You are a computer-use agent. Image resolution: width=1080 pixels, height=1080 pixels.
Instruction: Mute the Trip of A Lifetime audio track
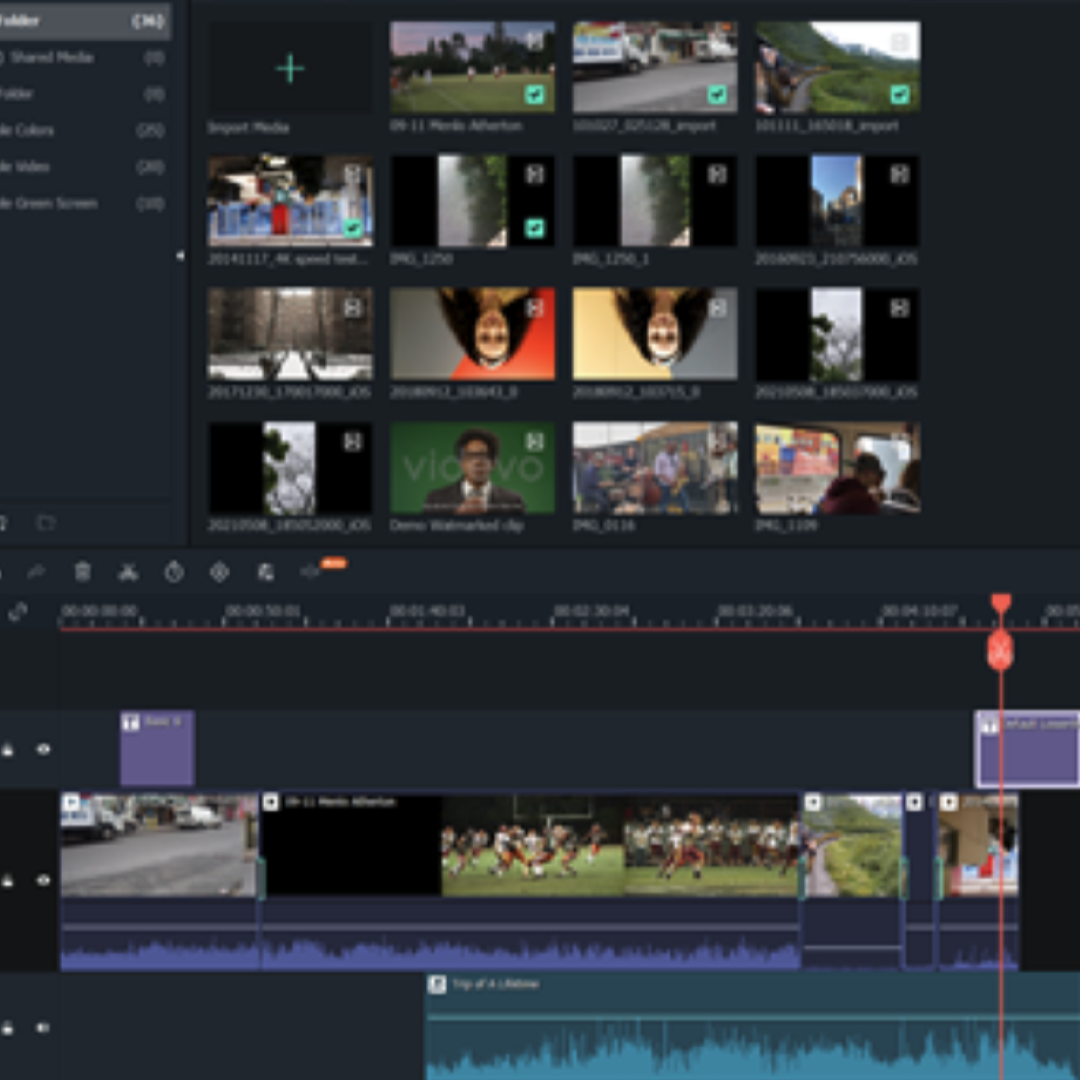(43, 1027)
